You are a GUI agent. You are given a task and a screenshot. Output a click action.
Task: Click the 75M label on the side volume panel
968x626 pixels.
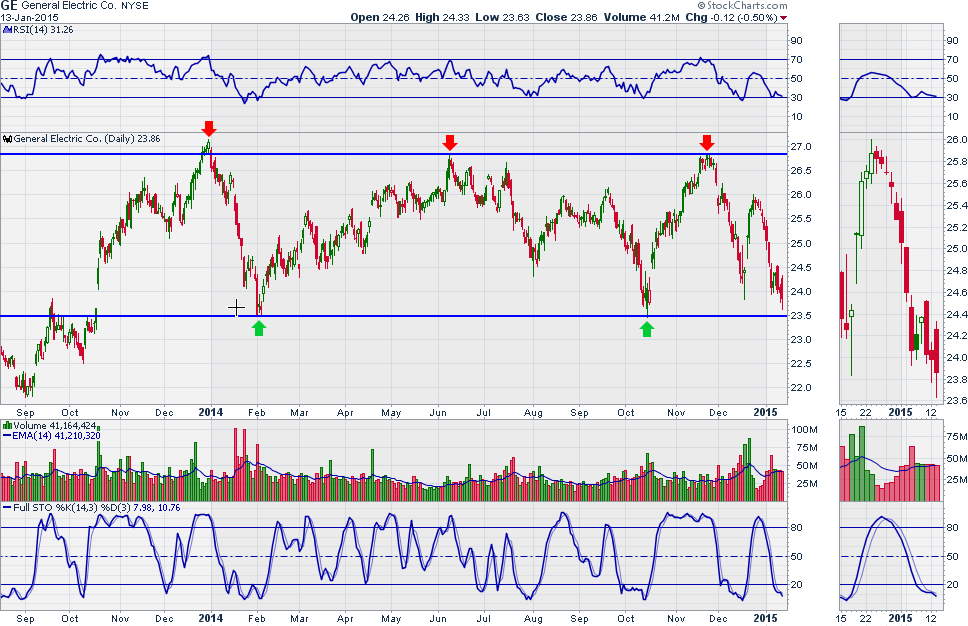[957, 437]
